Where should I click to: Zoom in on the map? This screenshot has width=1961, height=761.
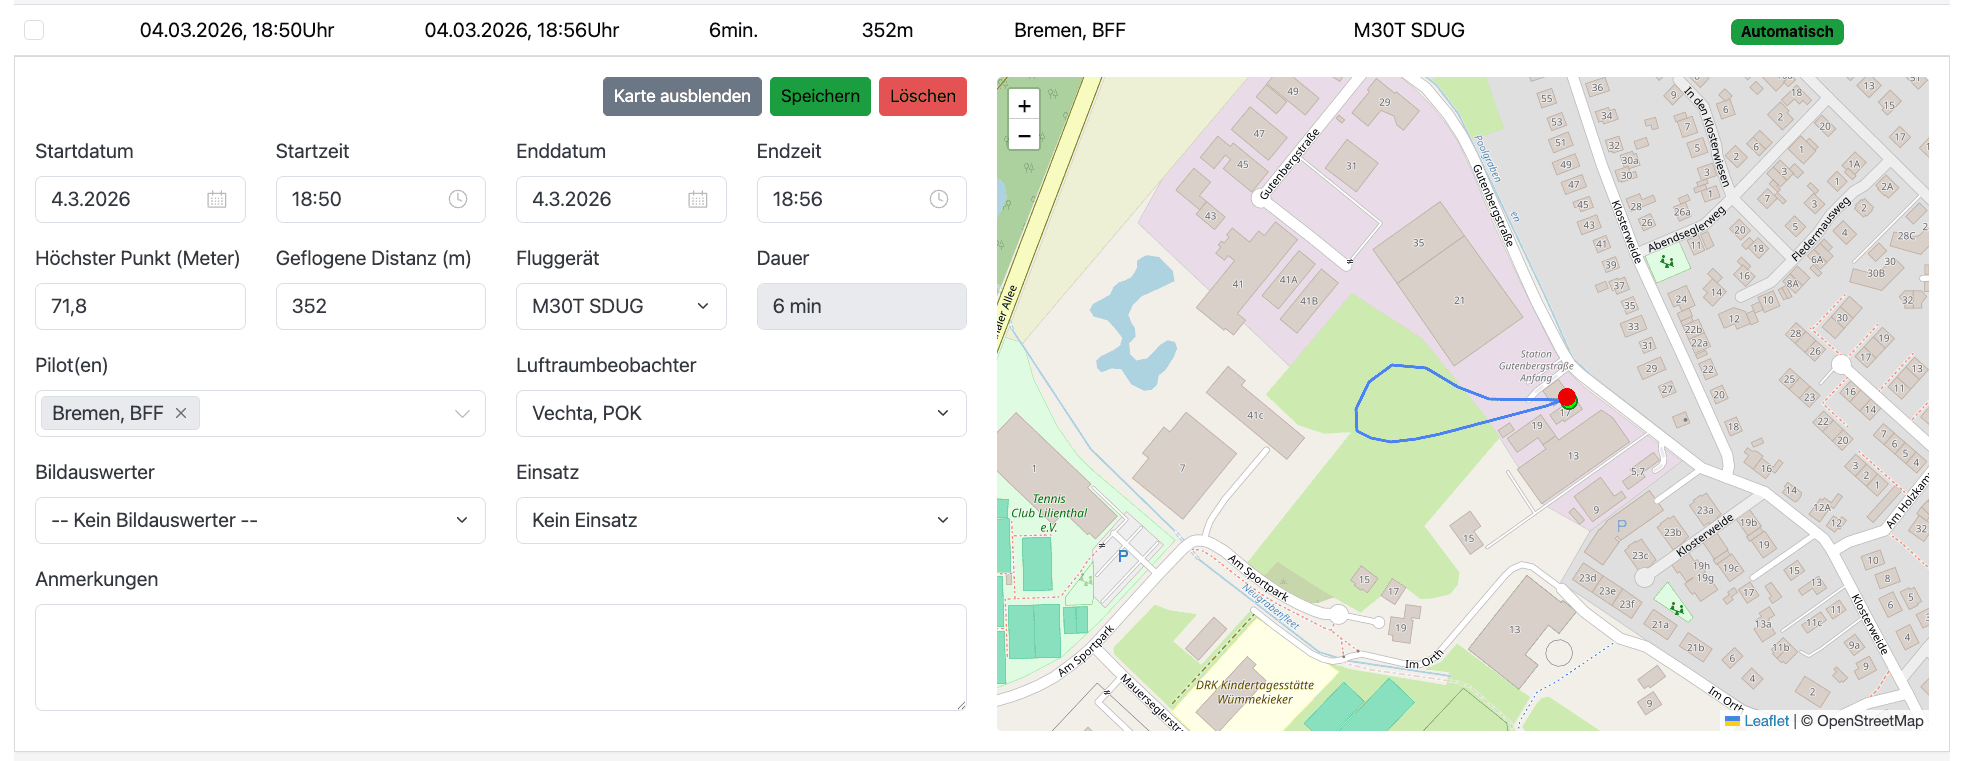[x=1024, y=106]
